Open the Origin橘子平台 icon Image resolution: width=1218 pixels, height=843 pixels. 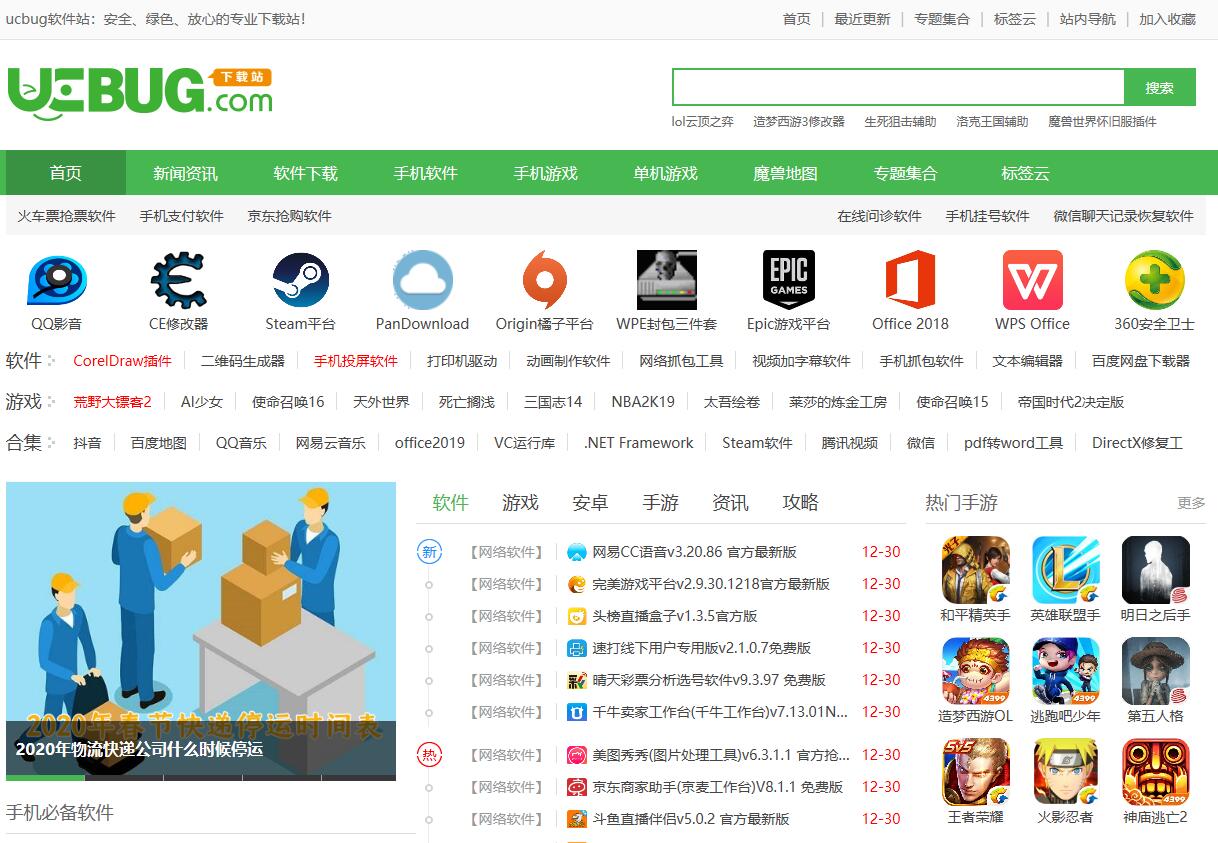click(545, 280)
